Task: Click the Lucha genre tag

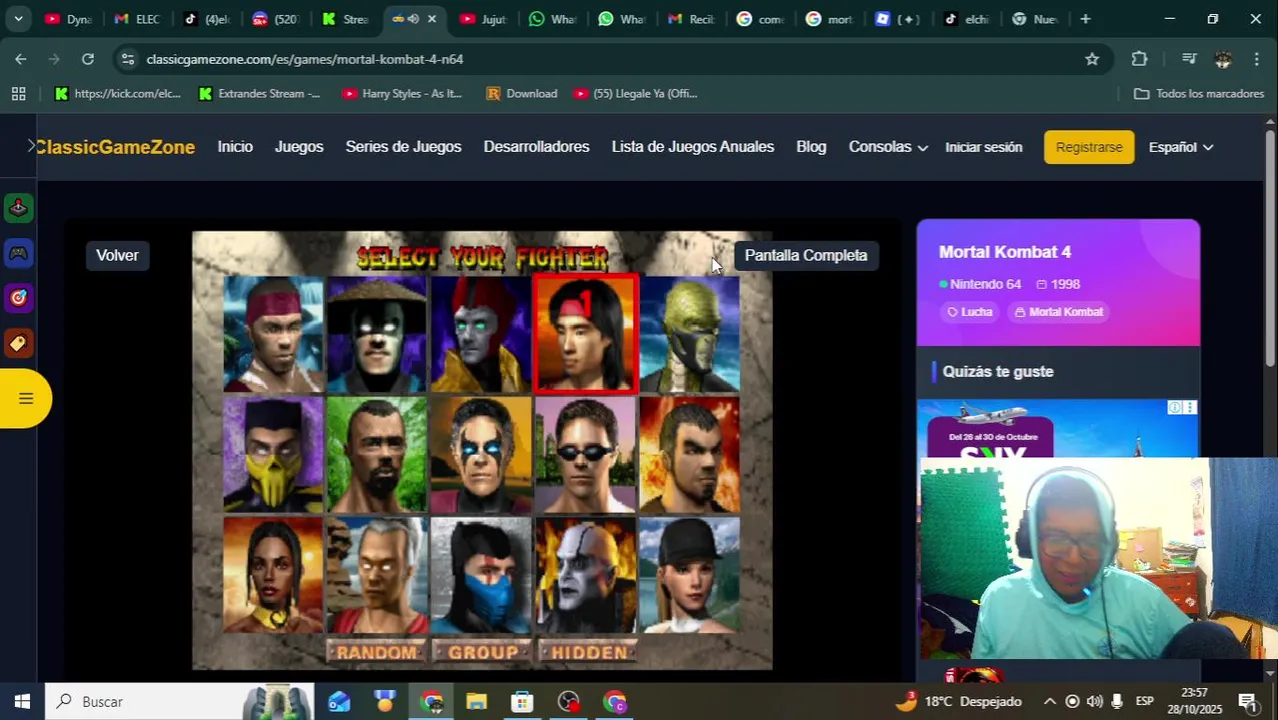Action: tap(970, 312)
